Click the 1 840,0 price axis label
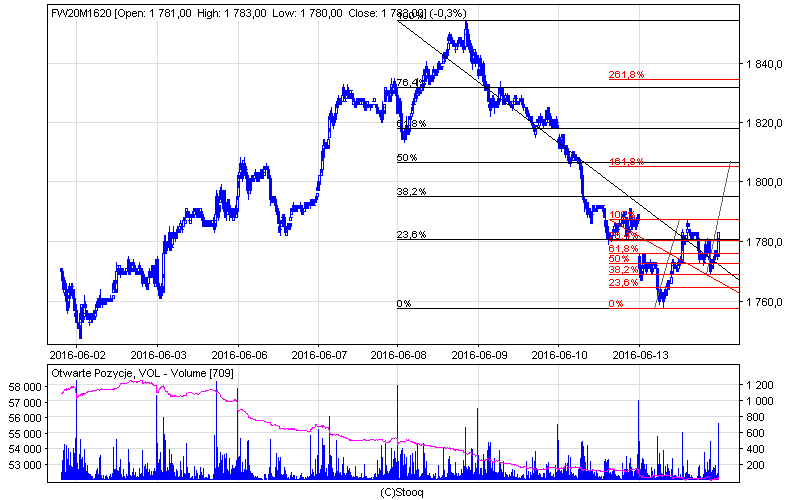This screenshot has height=500, width=800. coord(764,64)
